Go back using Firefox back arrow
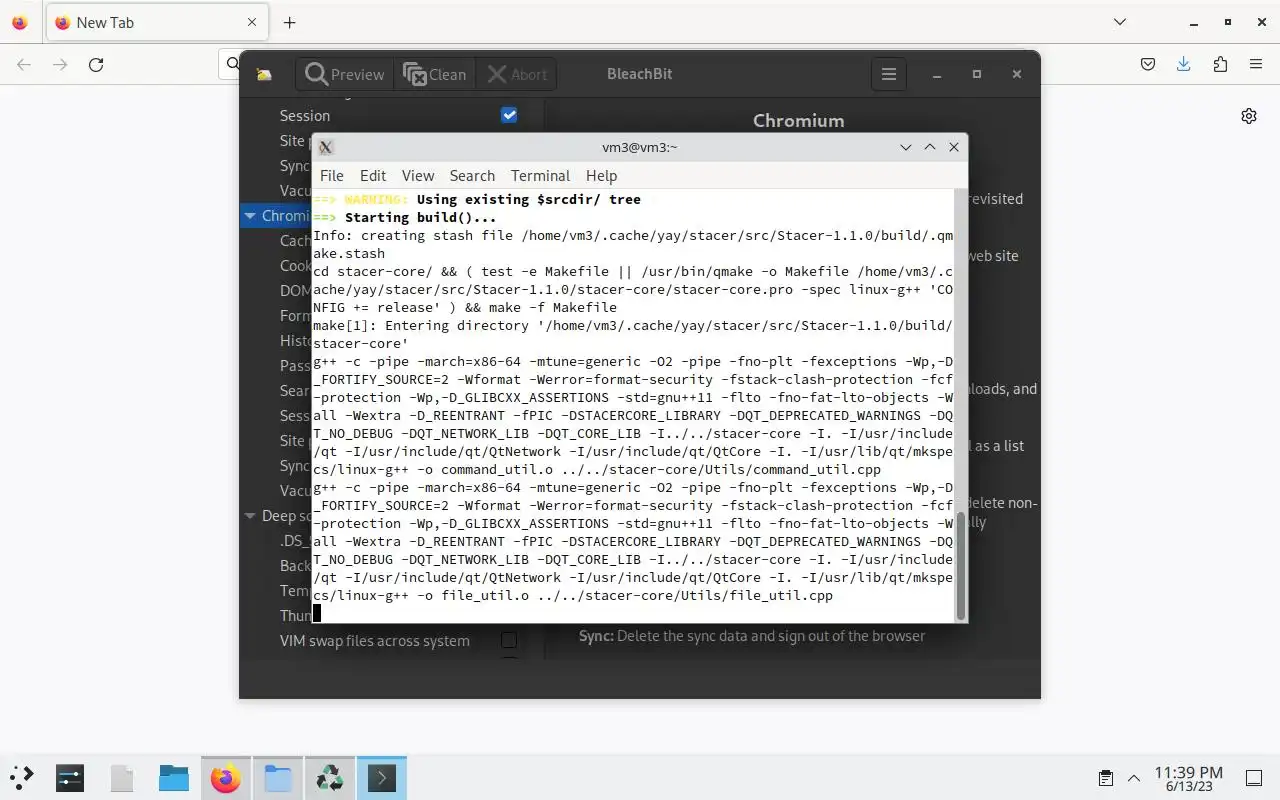 click(24, 64)
